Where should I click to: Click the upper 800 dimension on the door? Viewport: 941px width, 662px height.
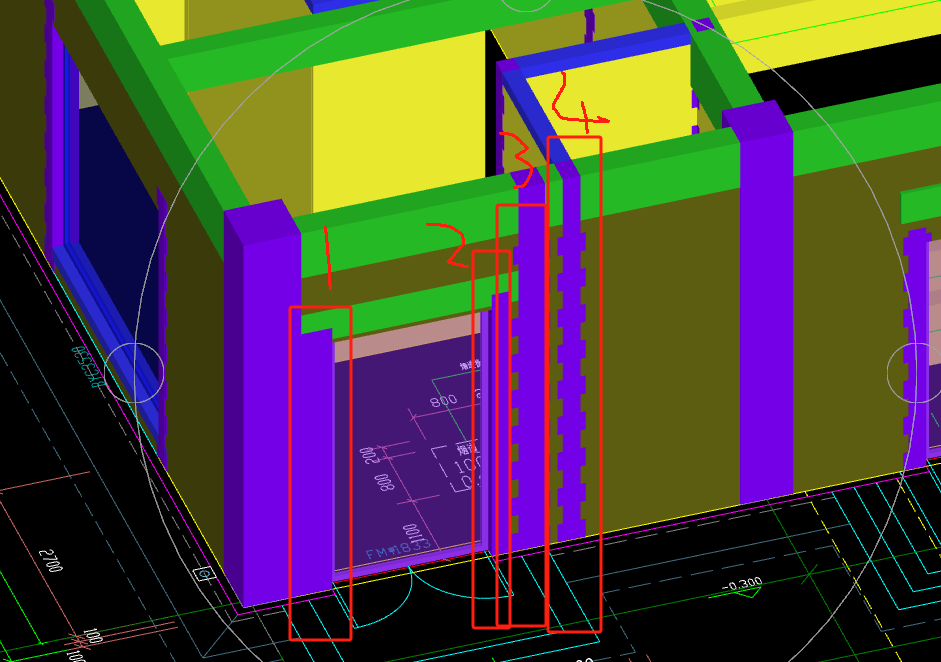point(444,400)
